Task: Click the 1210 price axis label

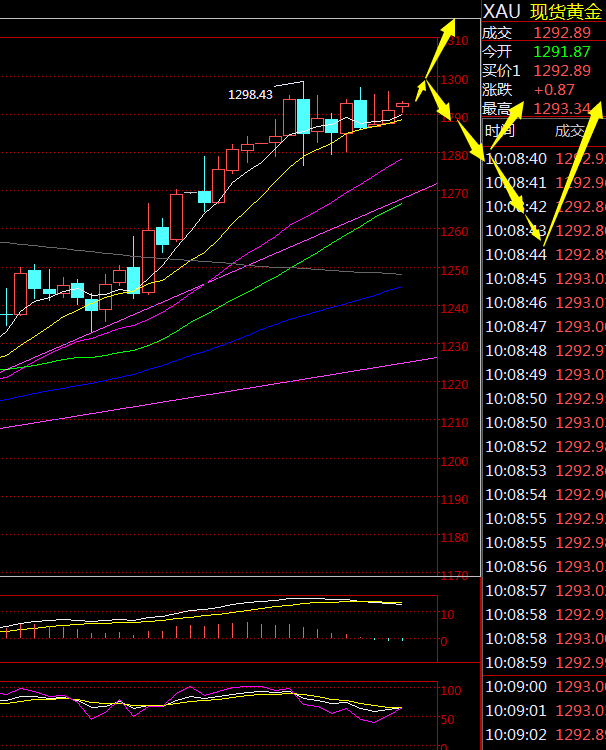Action: [x=454, y=423]
